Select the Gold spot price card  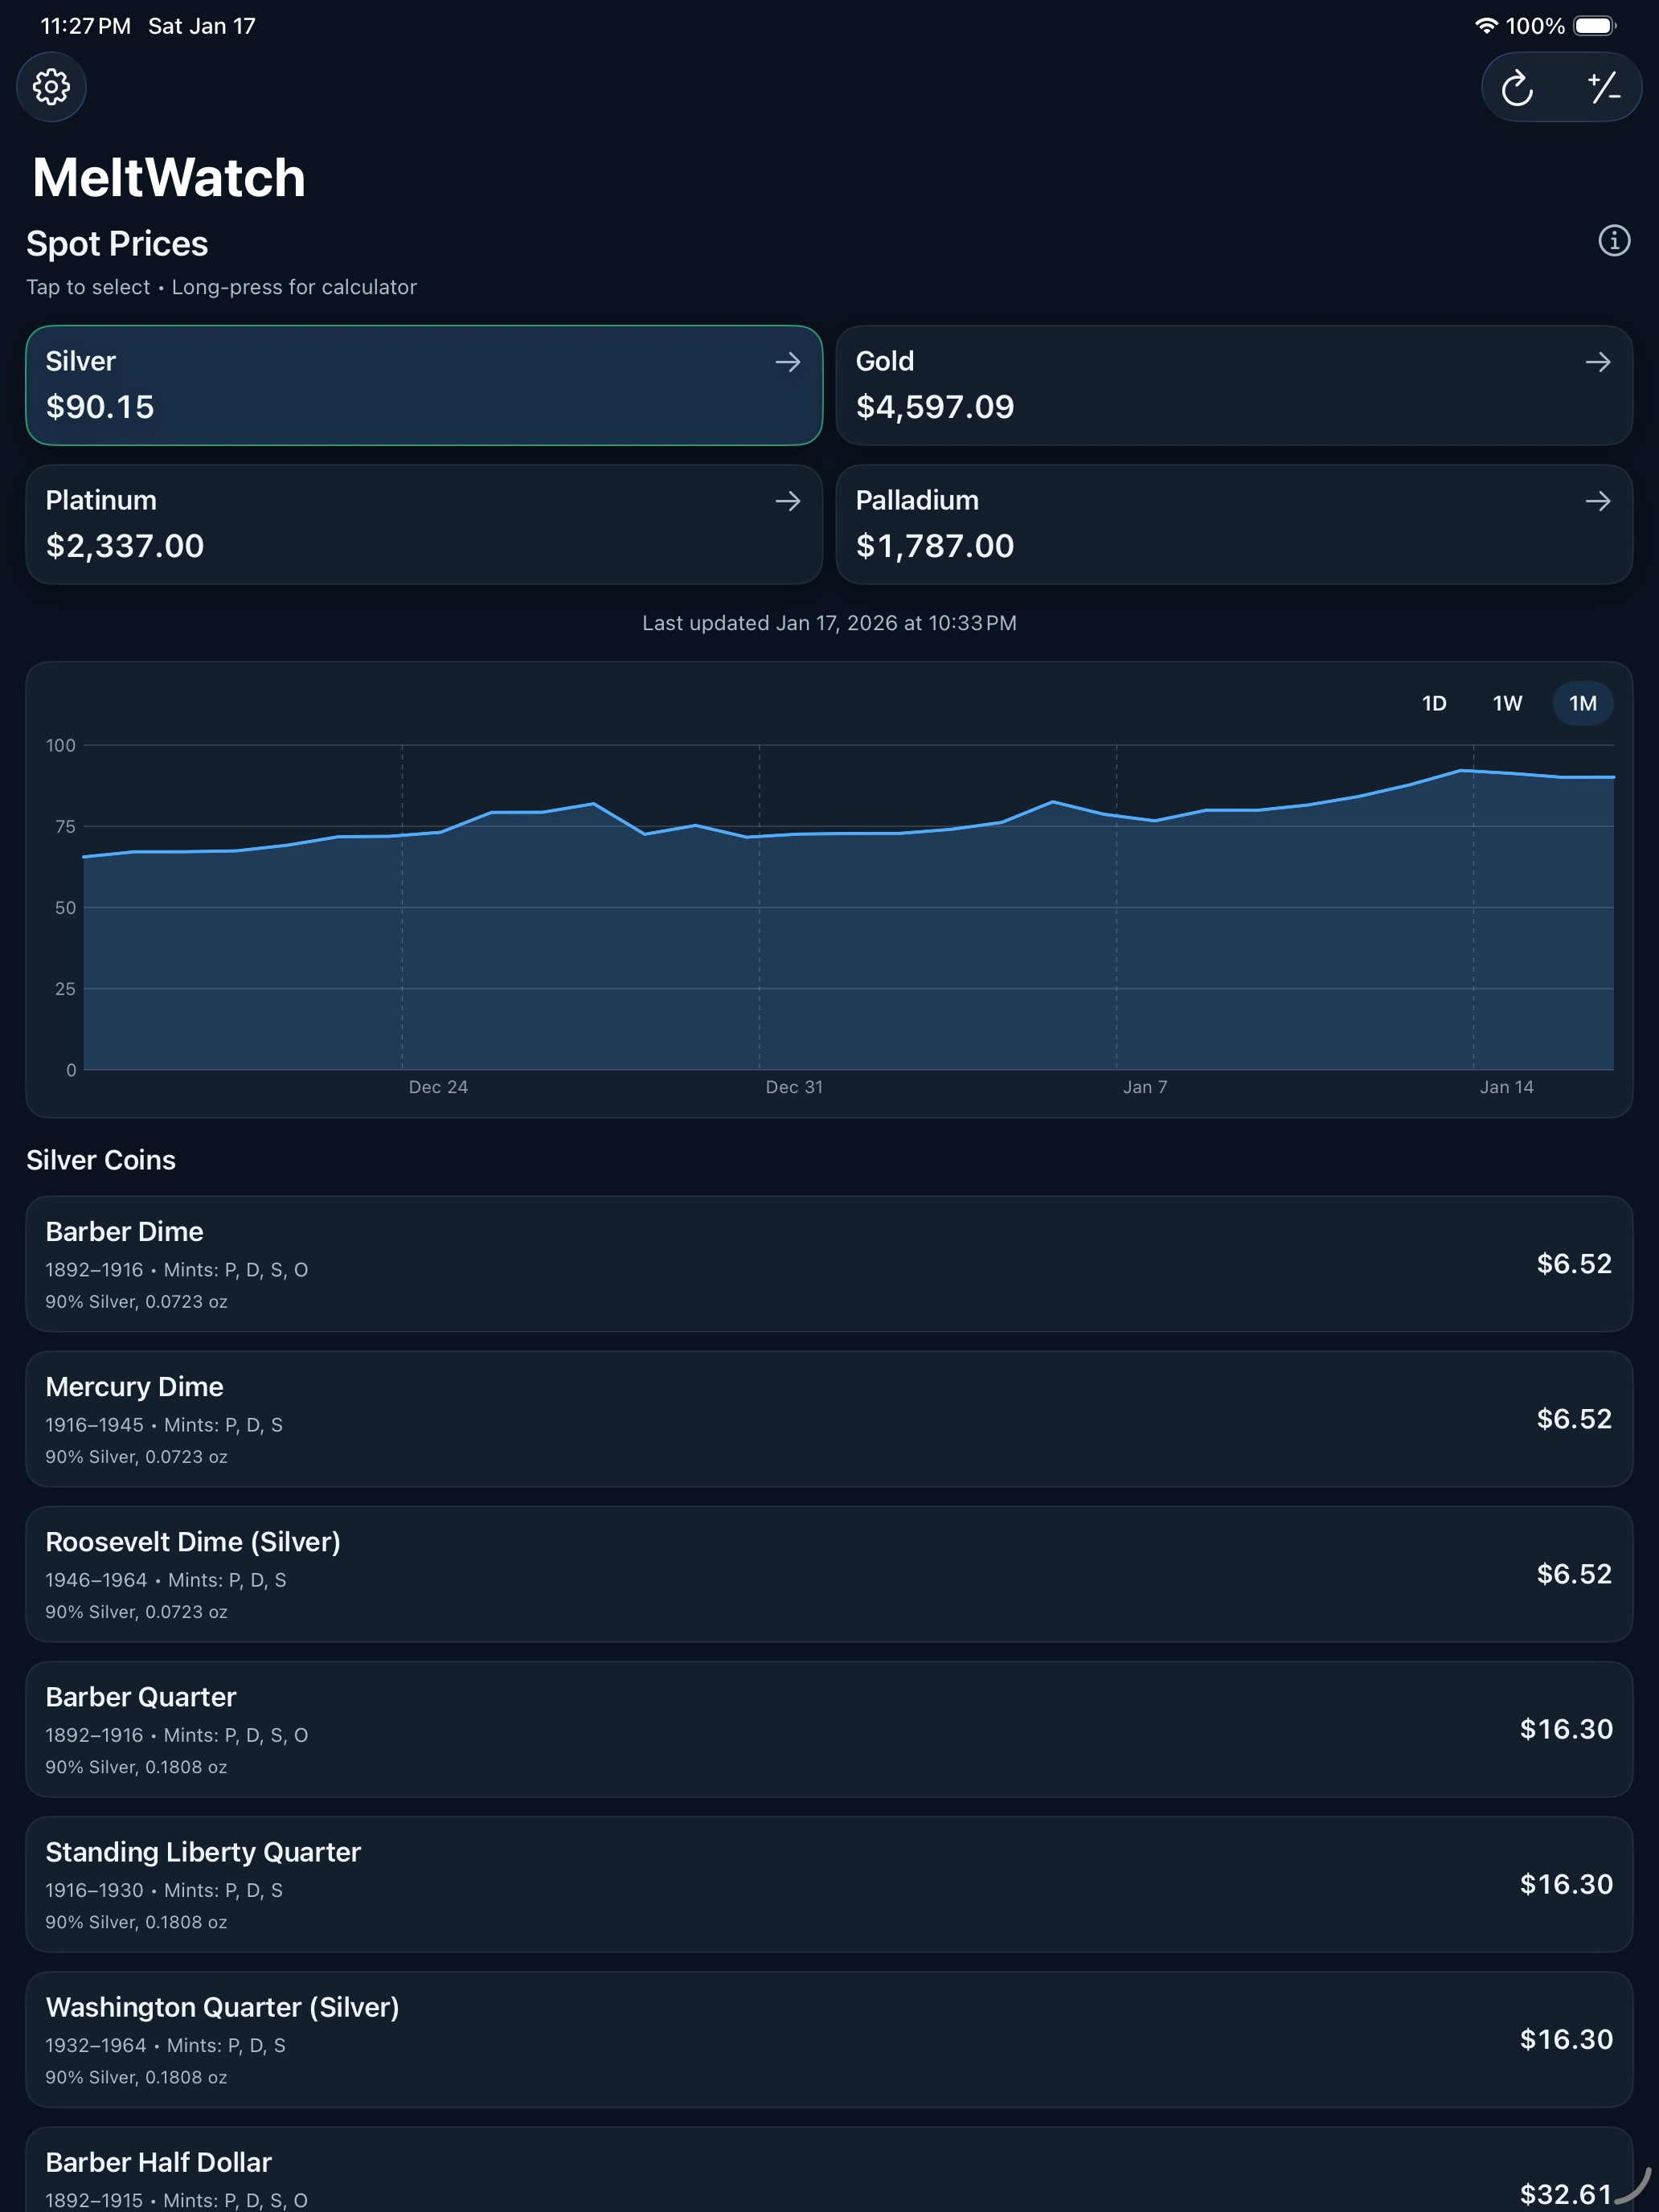point(1234,385)
